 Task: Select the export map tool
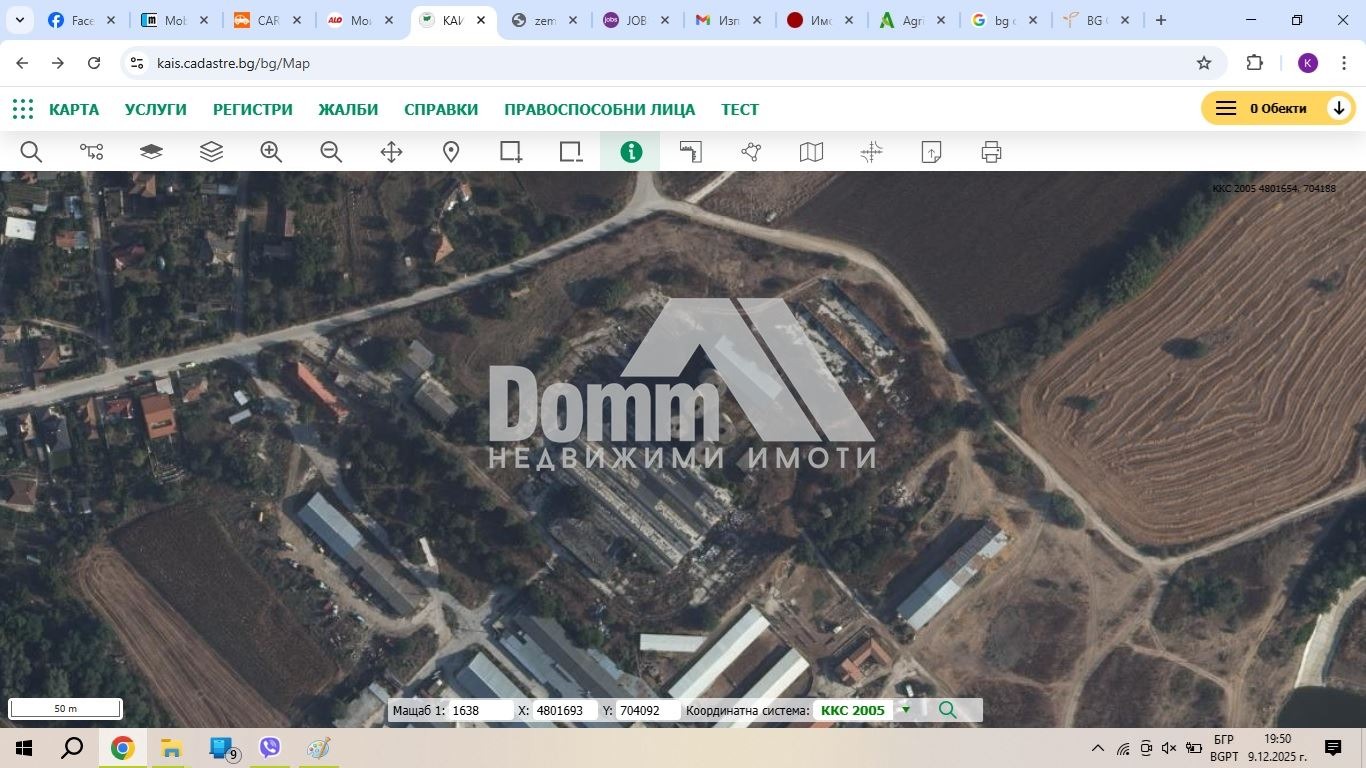[x=930, y=151]
